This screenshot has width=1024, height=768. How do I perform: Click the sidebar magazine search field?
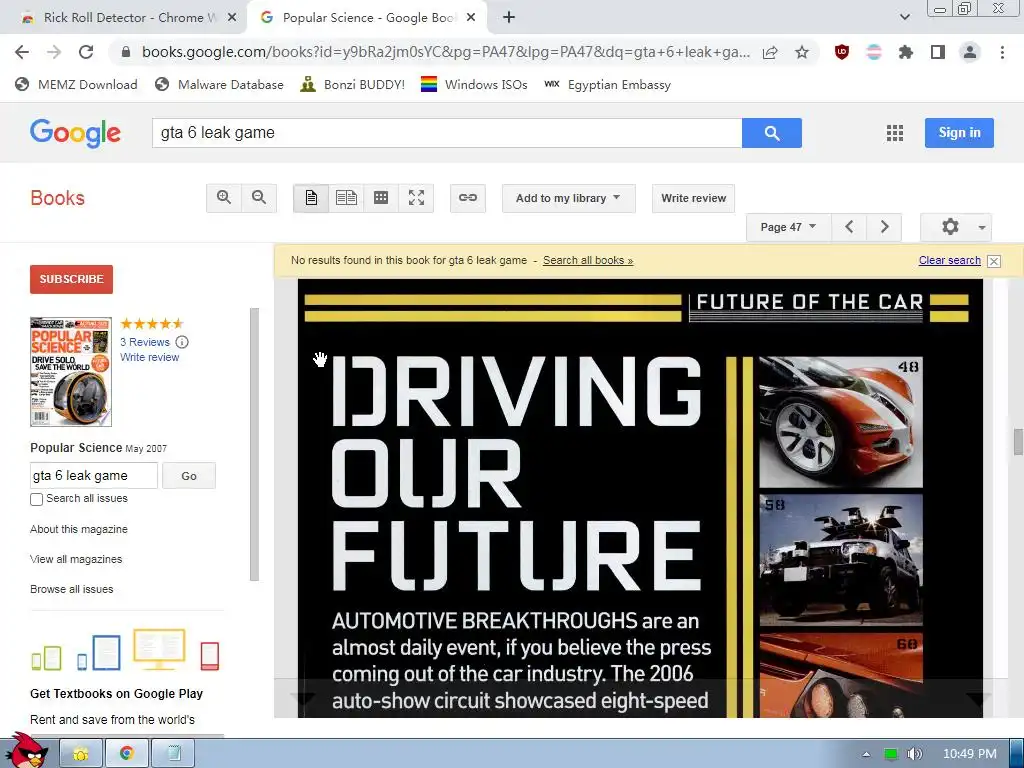94,476
